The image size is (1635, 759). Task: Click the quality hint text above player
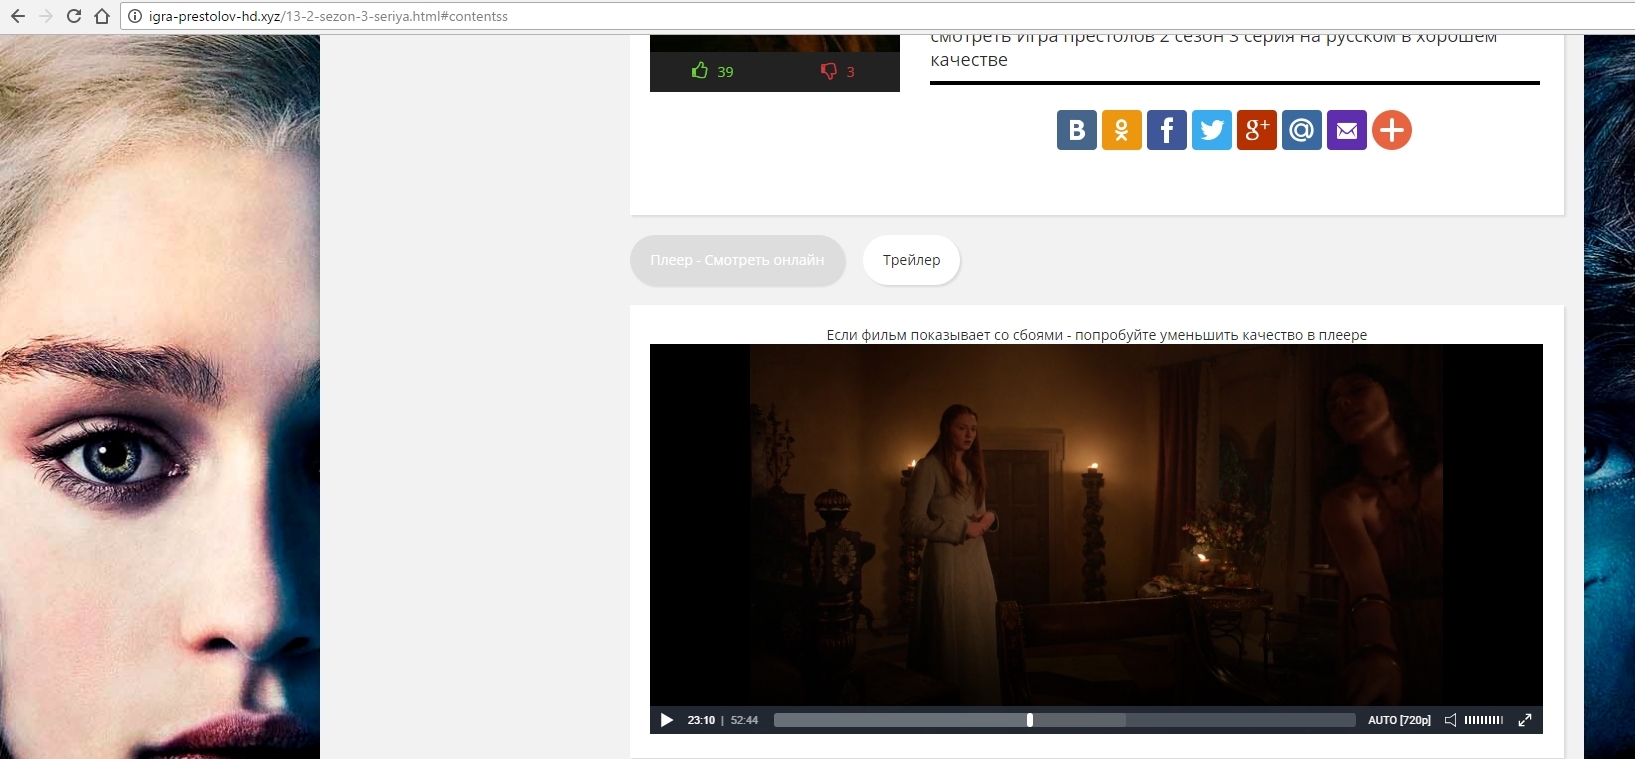pyautogui.click(x=1096, y=335)
